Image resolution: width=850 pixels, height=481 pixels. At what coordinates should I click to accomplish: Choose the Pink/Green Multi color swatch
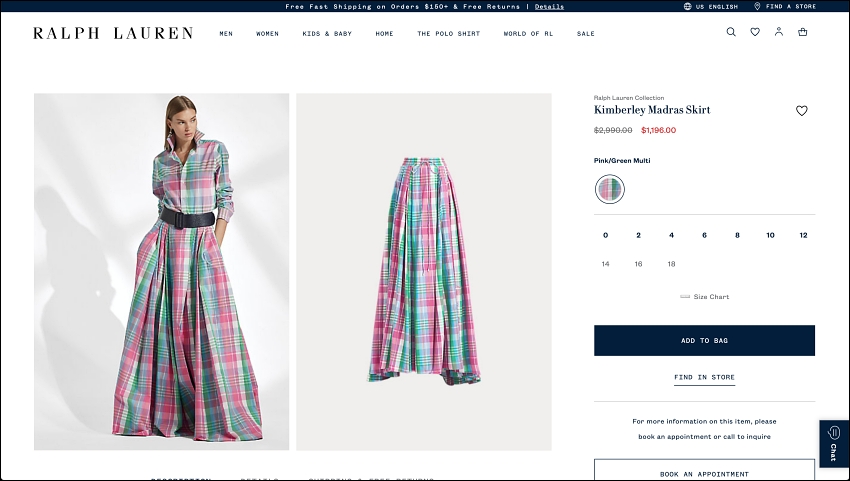[x=610, y=189]
